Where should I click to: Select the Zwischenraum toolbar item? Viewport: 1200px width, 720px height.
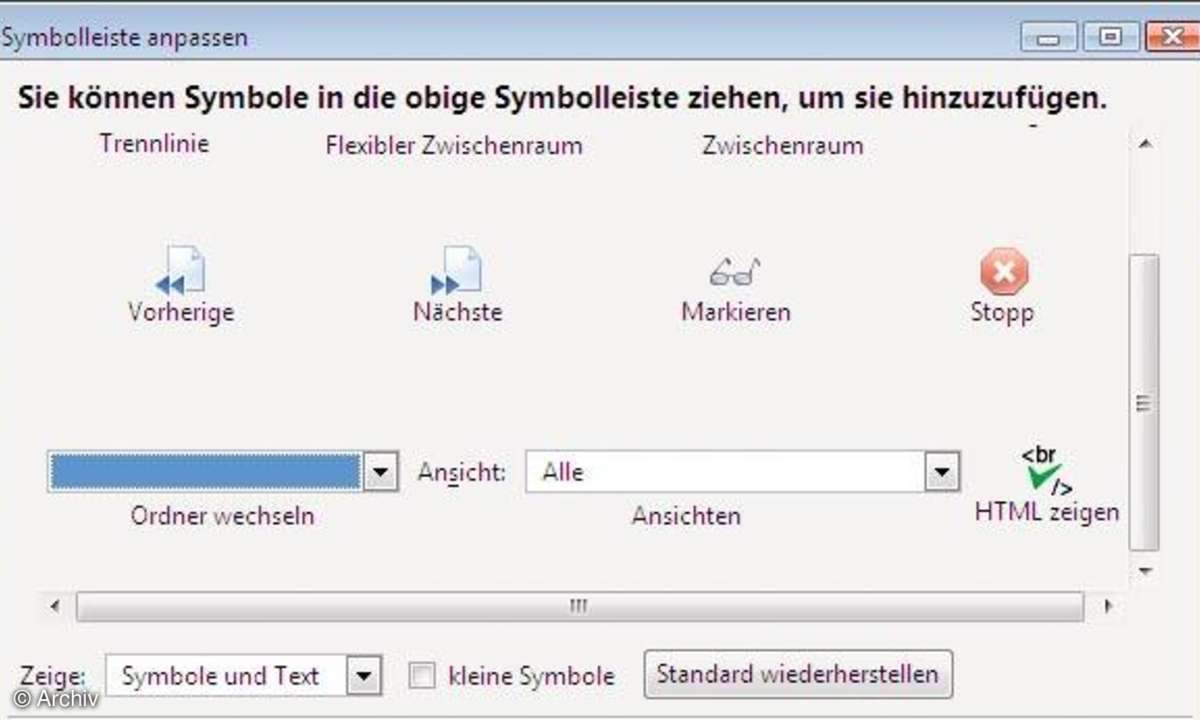click(782, 146)
